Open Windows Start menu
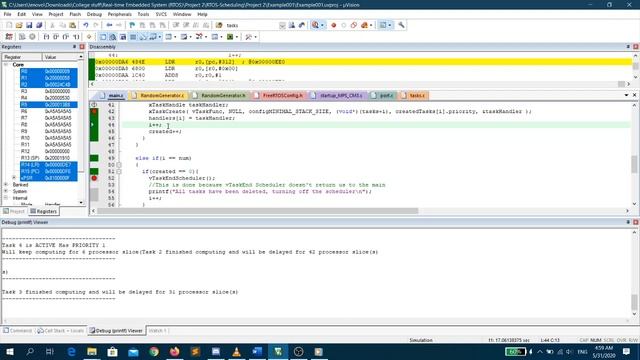640x360 pixels. [x=9, y=351]
